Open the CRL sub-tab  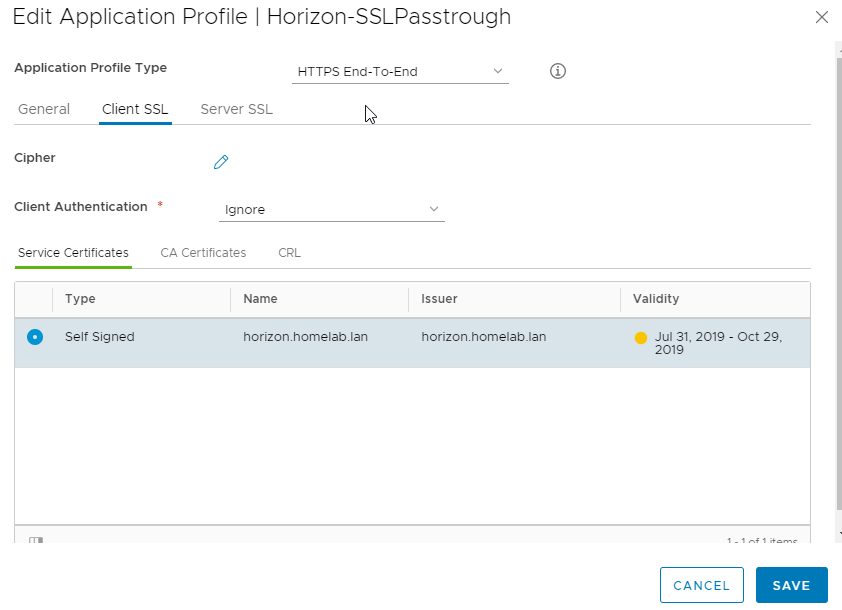point(289,253)
